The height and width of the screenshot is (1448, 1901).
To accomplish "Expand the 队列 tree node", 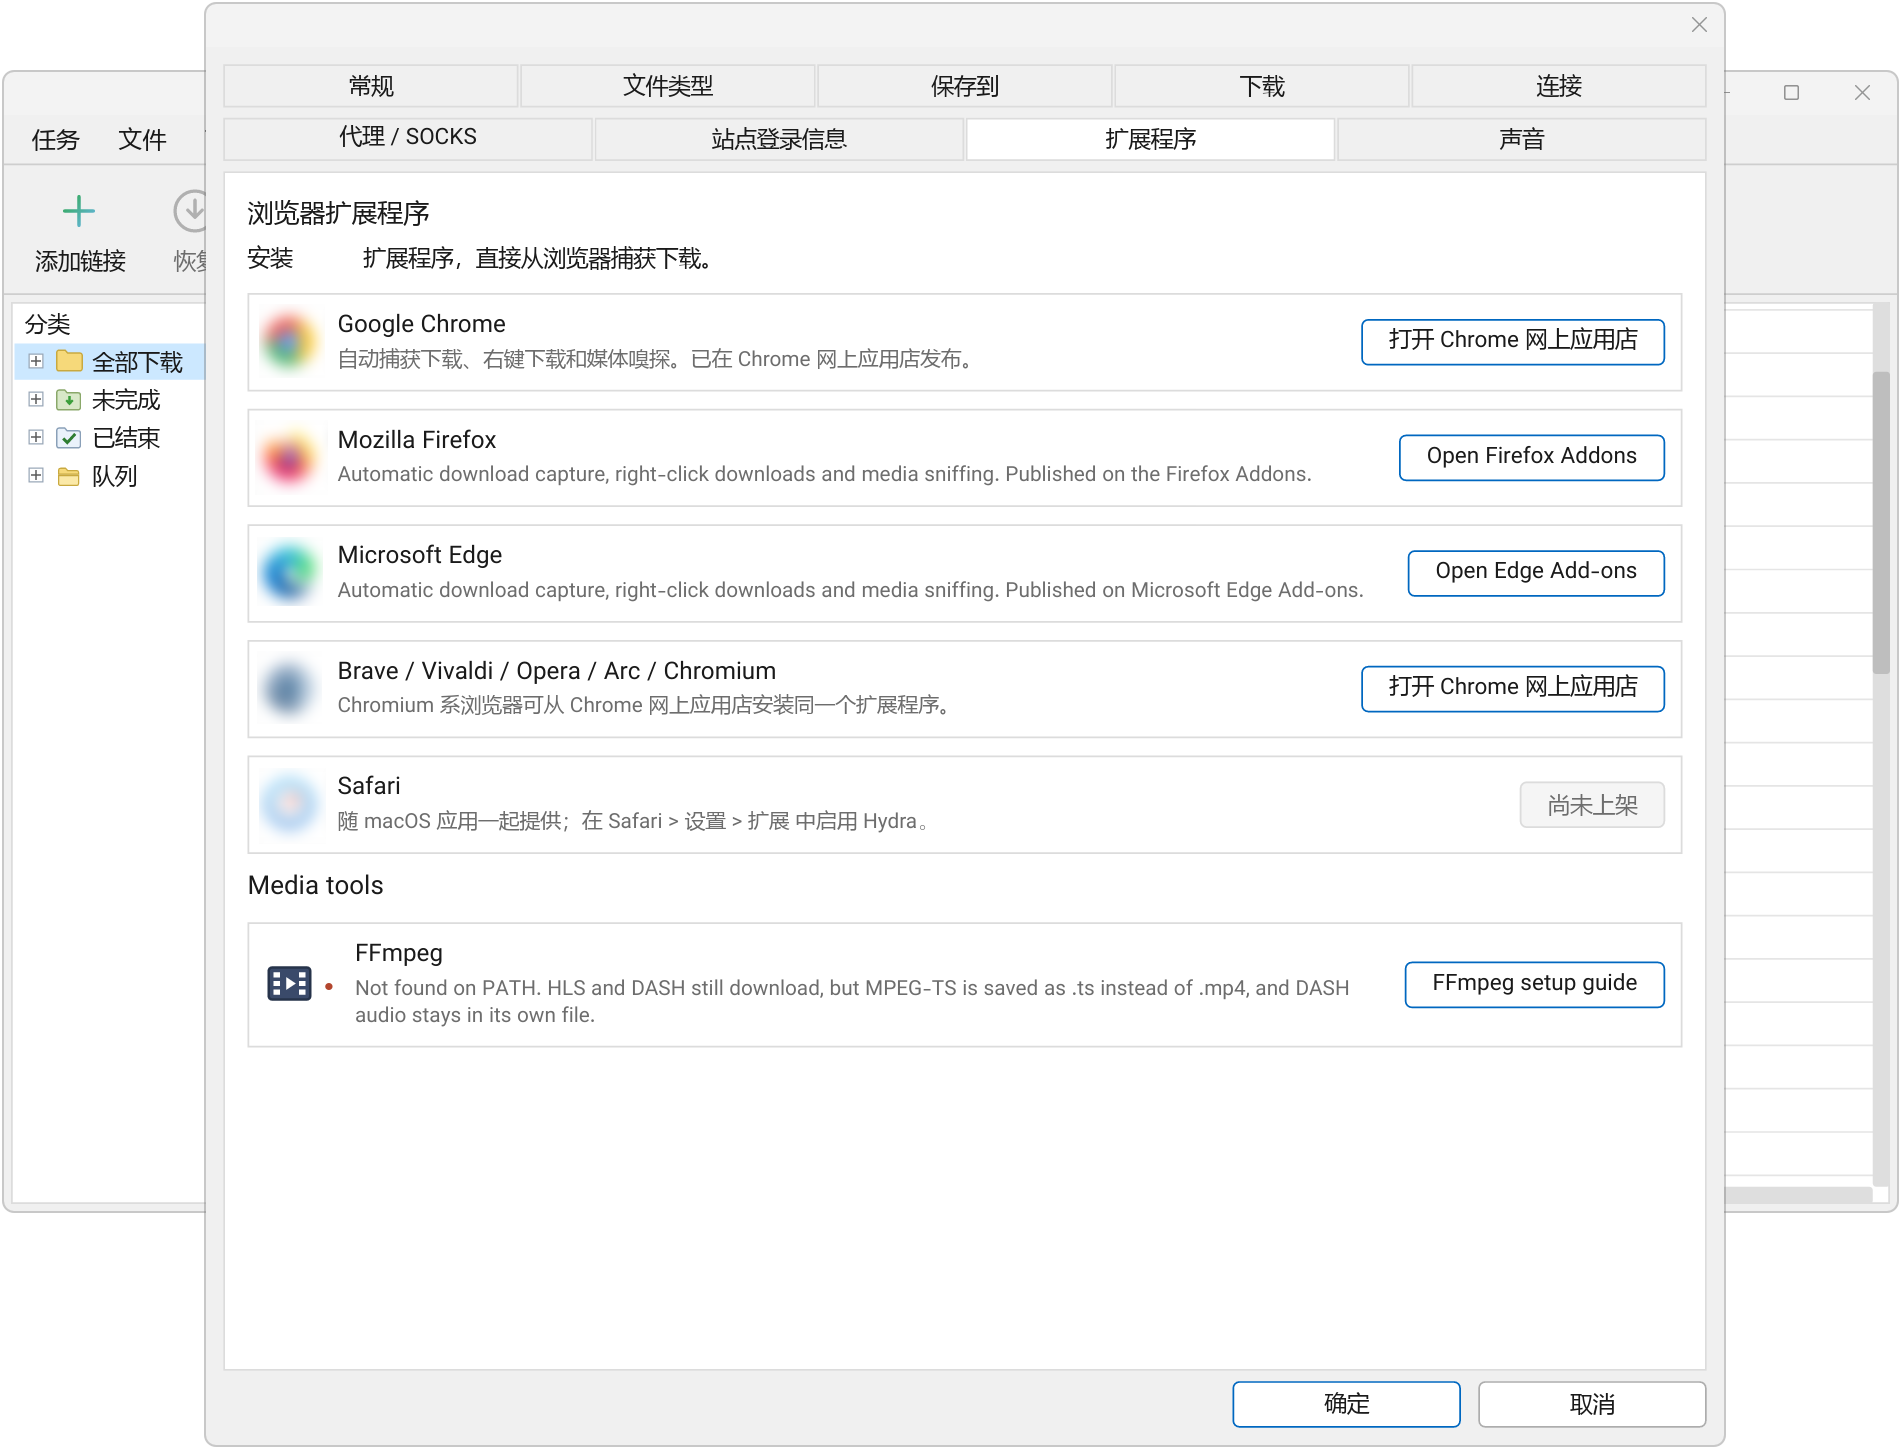I will pos(36,475).
